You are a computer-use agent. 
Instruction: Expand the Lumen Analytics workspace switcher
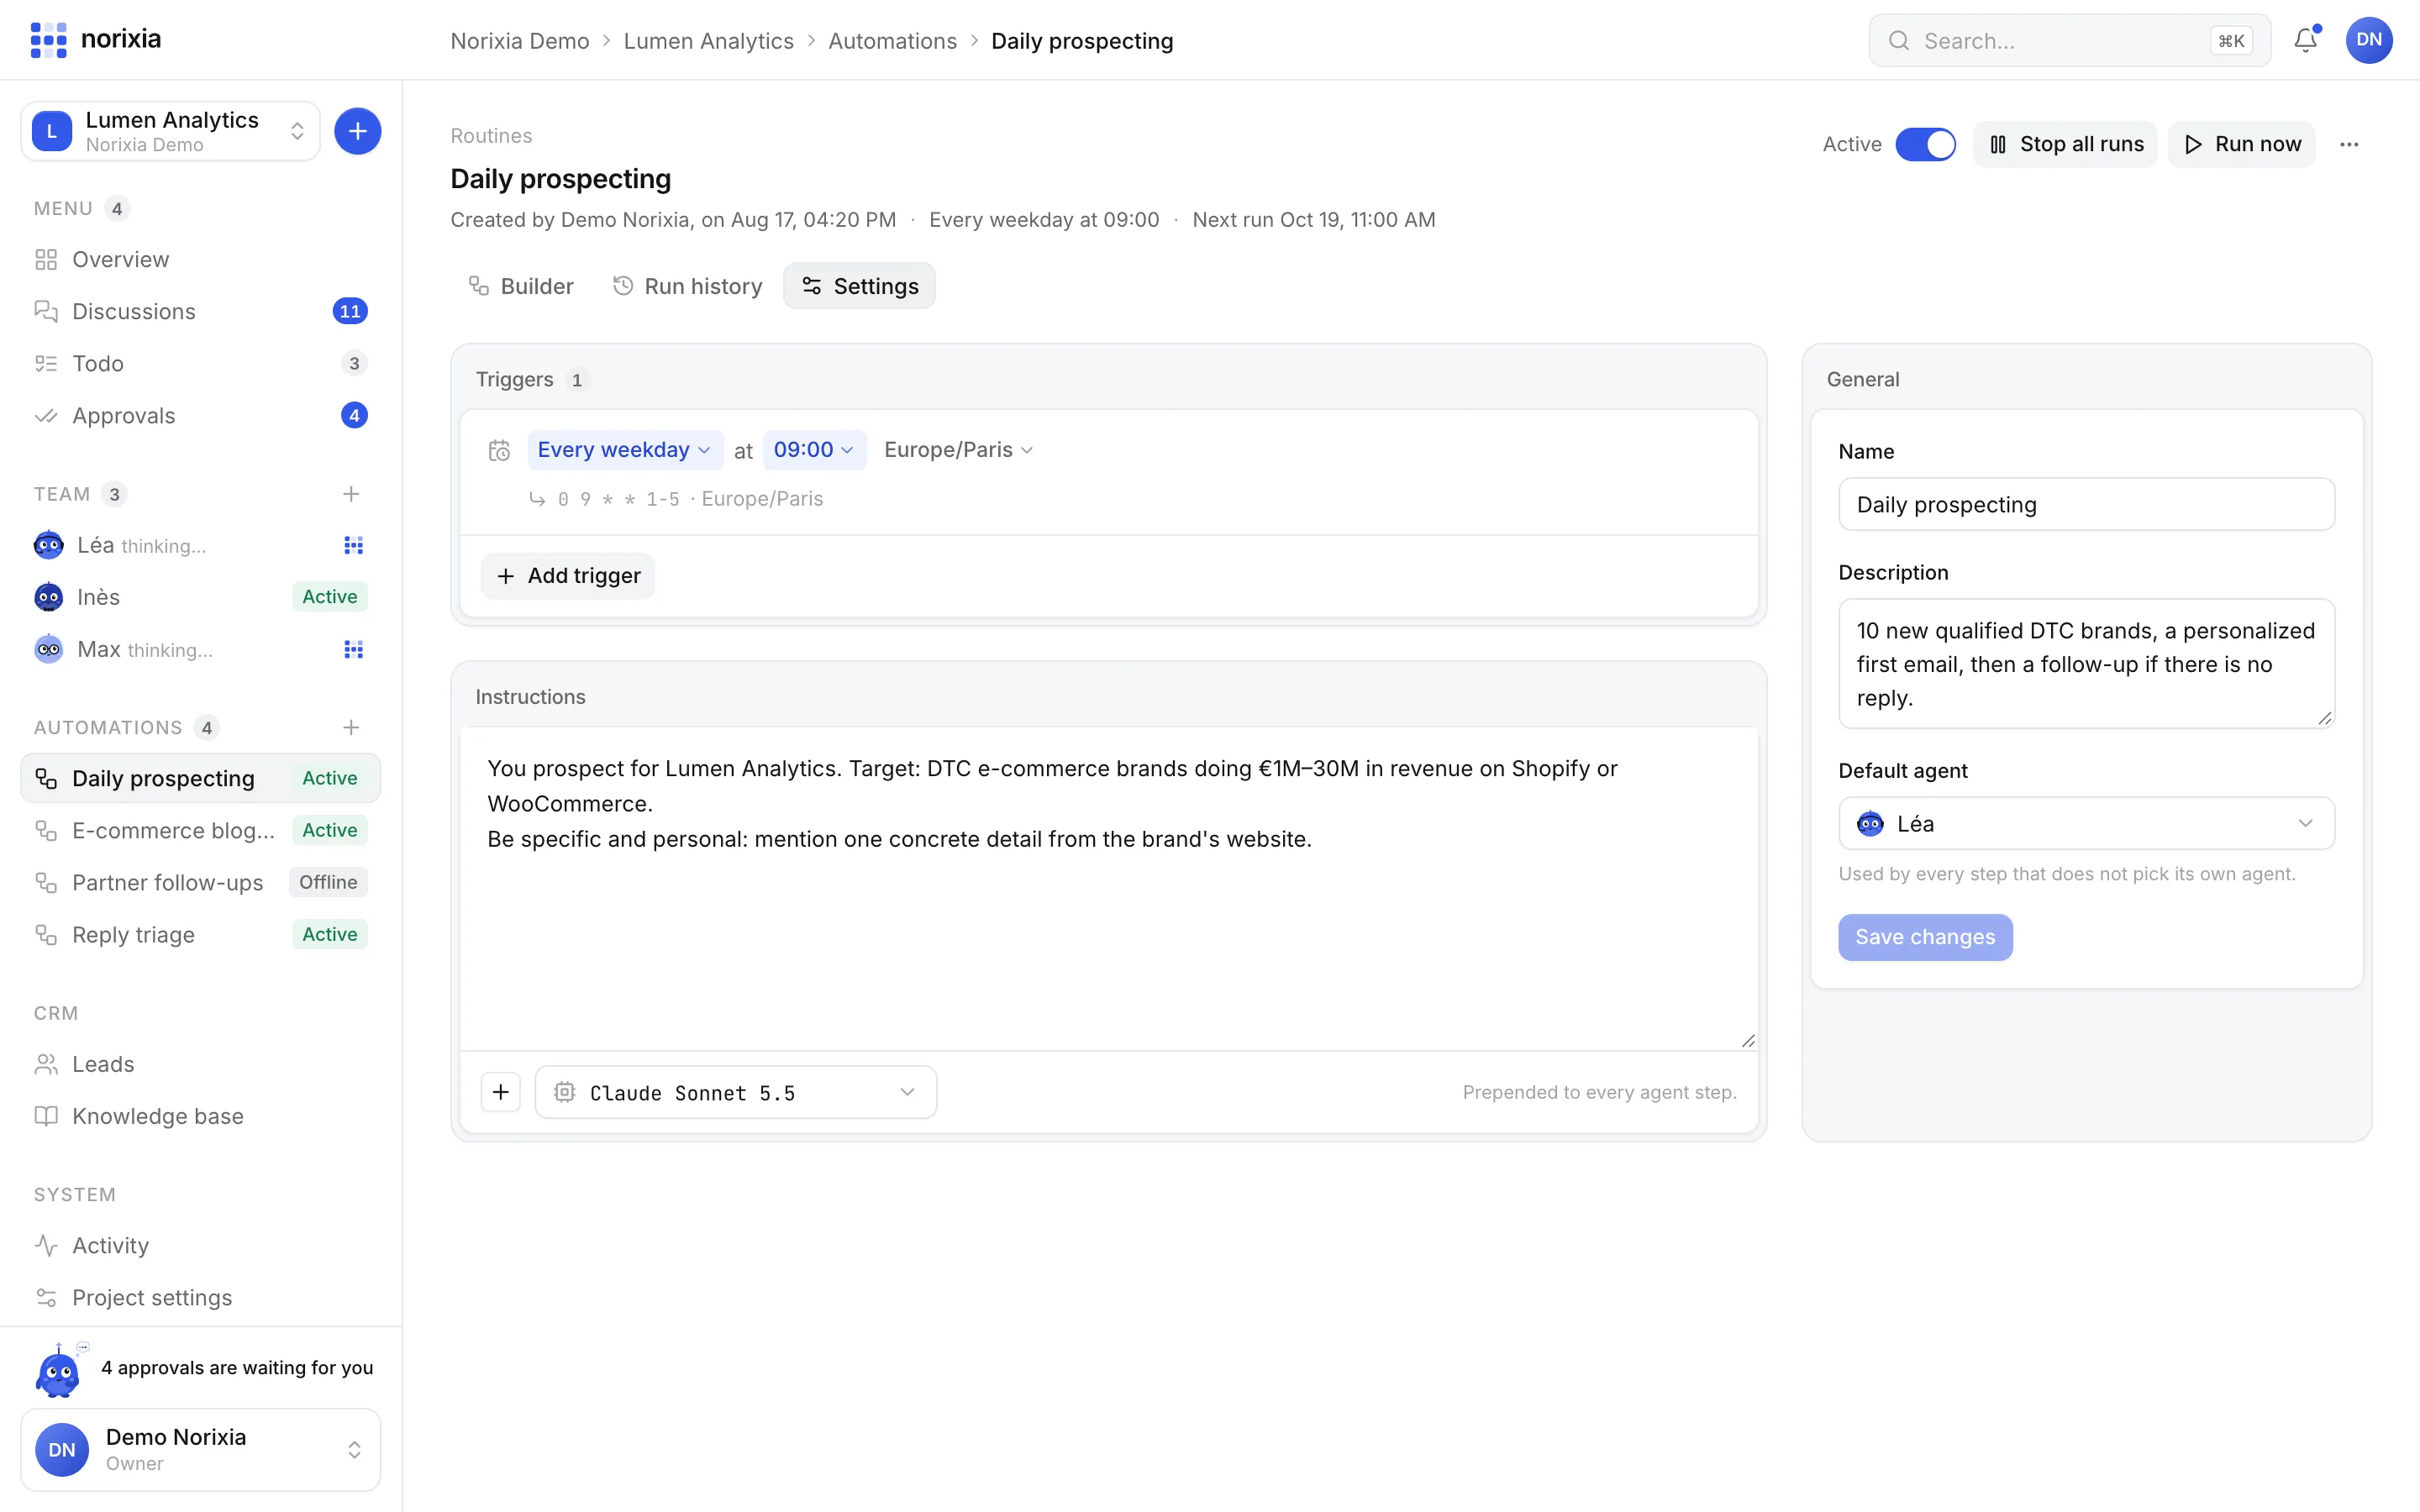pos(171,131)
